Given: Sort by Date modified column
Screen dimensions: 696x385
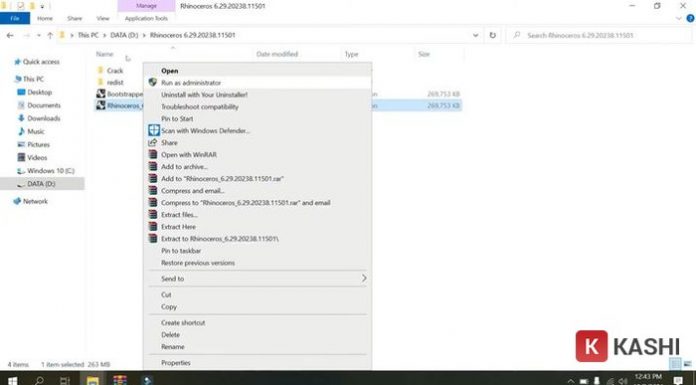Looking at the screenshot, I should click(x=277, y=54).
